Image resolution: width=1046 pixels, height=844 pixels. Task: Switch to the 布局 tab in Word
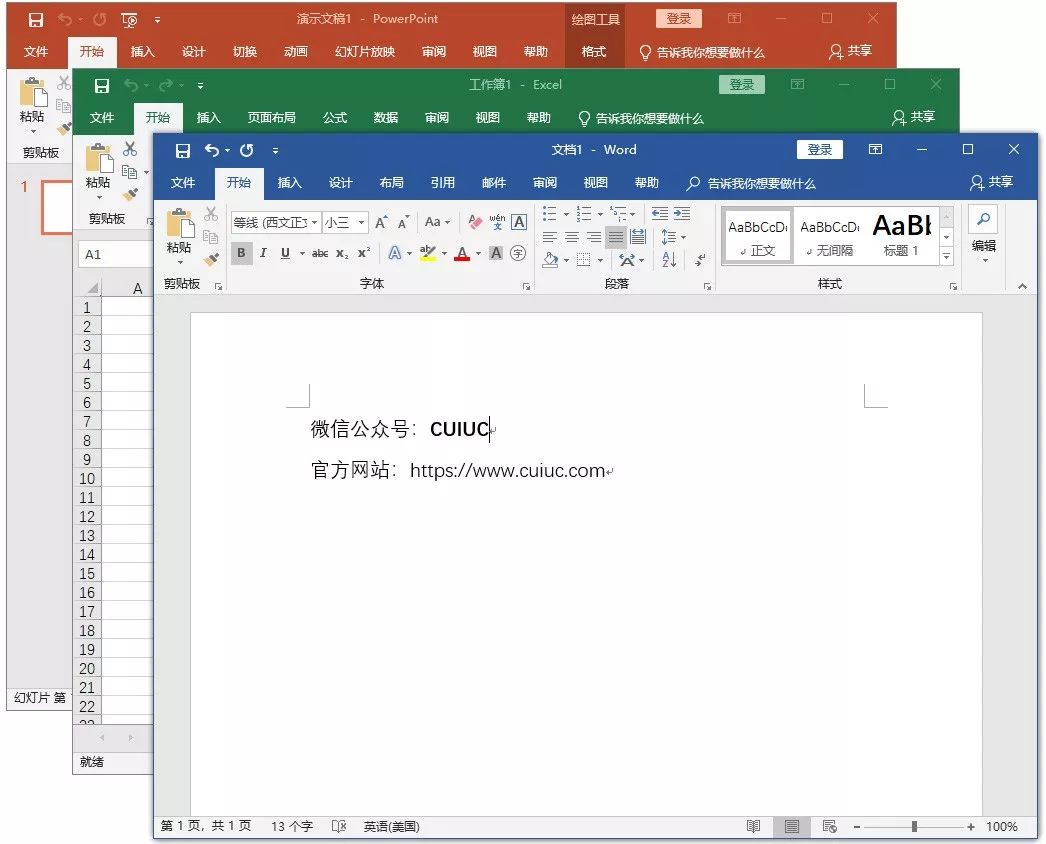392,183
